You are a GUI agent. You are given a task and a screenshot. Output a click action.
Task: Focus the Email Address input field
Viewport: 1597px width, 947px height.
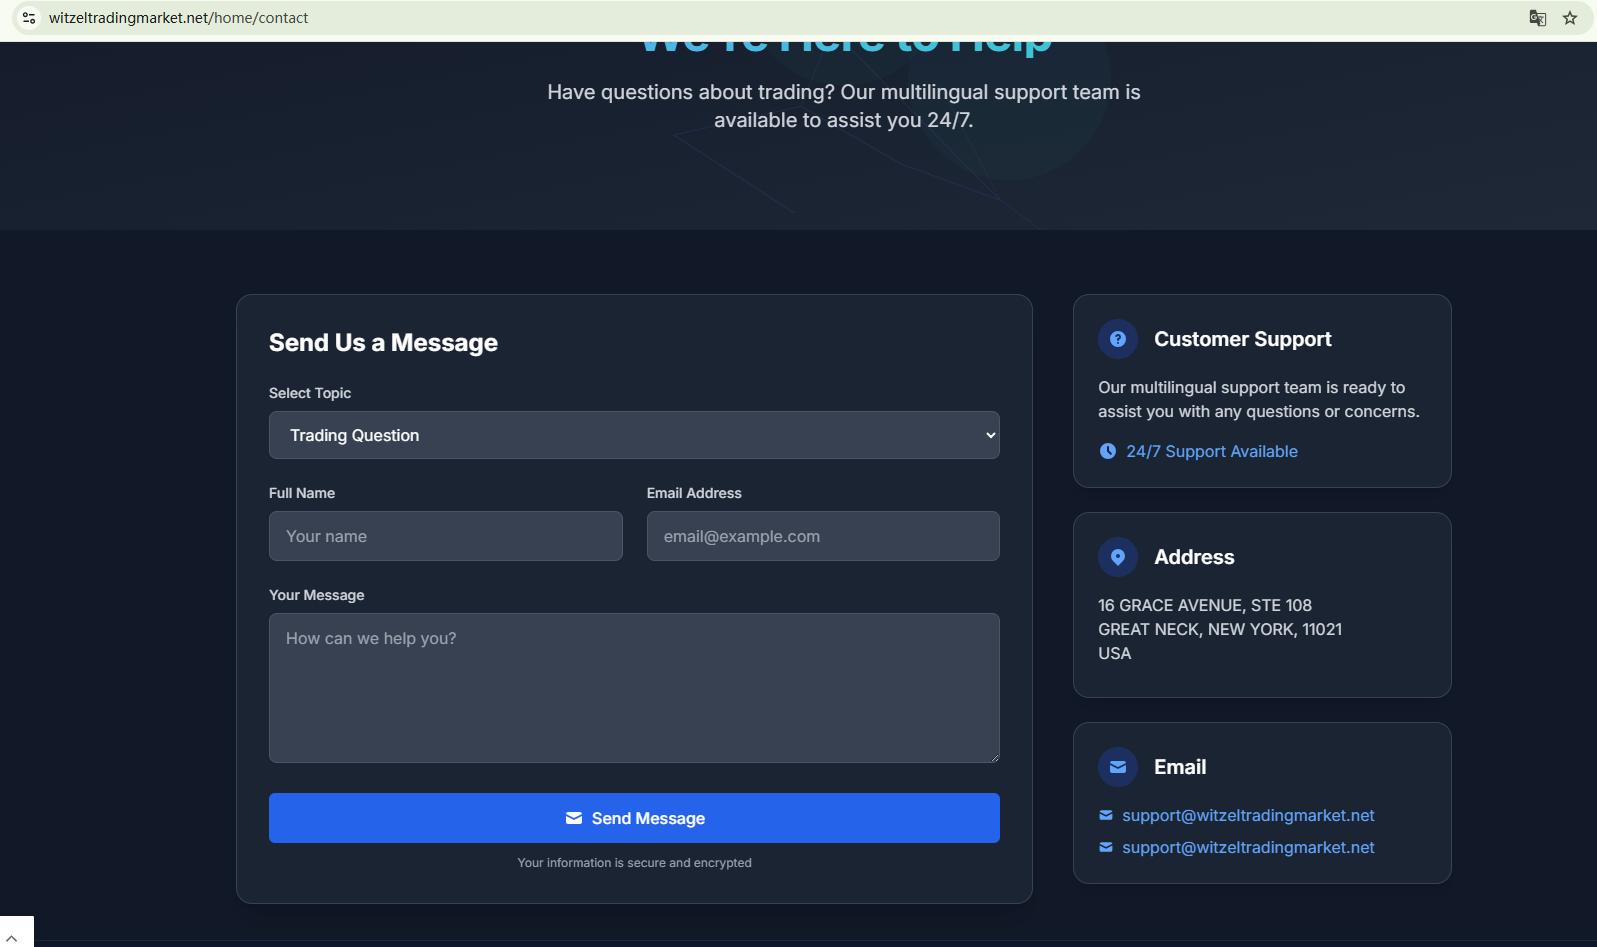(x=822, y=536)
